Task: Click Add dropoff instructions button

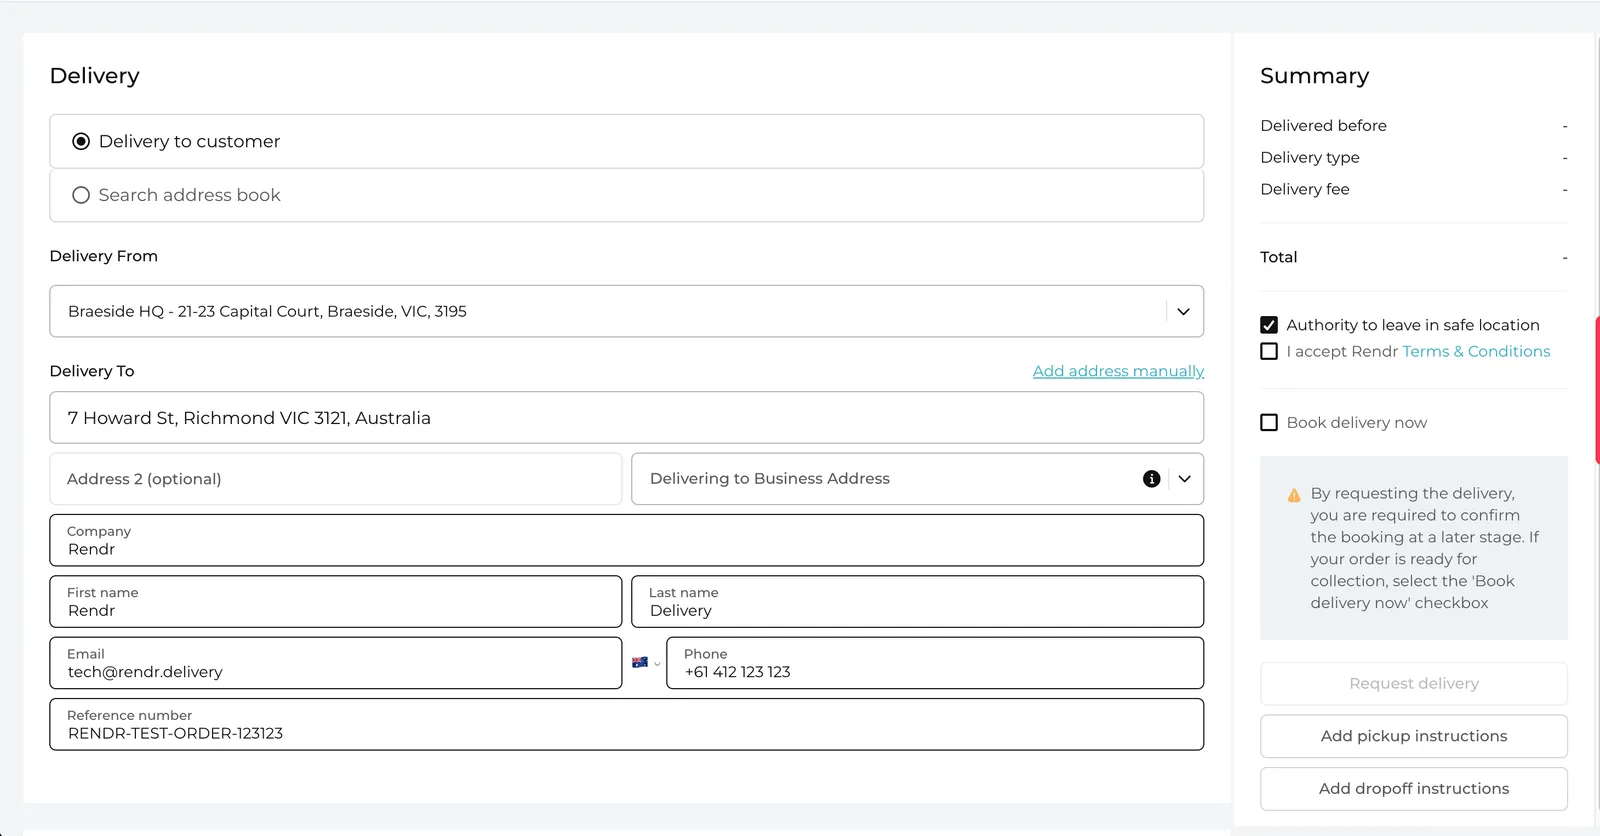Action: pyautogui.click(x=1414, y=789)
